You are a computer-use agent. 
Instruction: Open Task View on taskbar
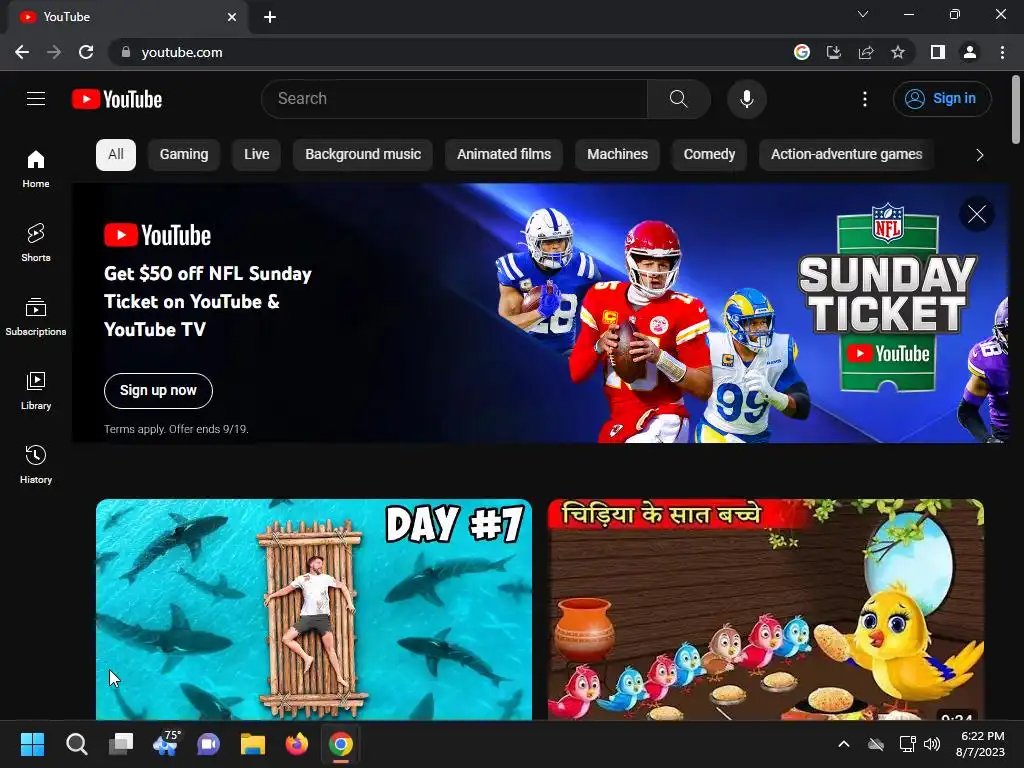tap(121, 744)
